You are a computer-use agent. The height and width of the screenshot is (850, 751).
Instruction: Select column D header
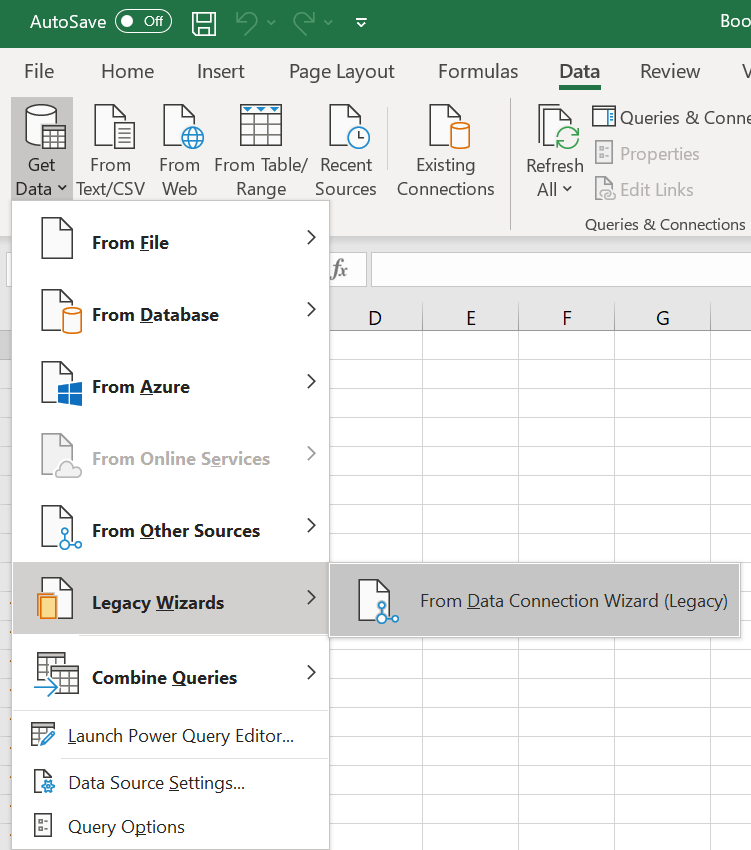(375, 318)
